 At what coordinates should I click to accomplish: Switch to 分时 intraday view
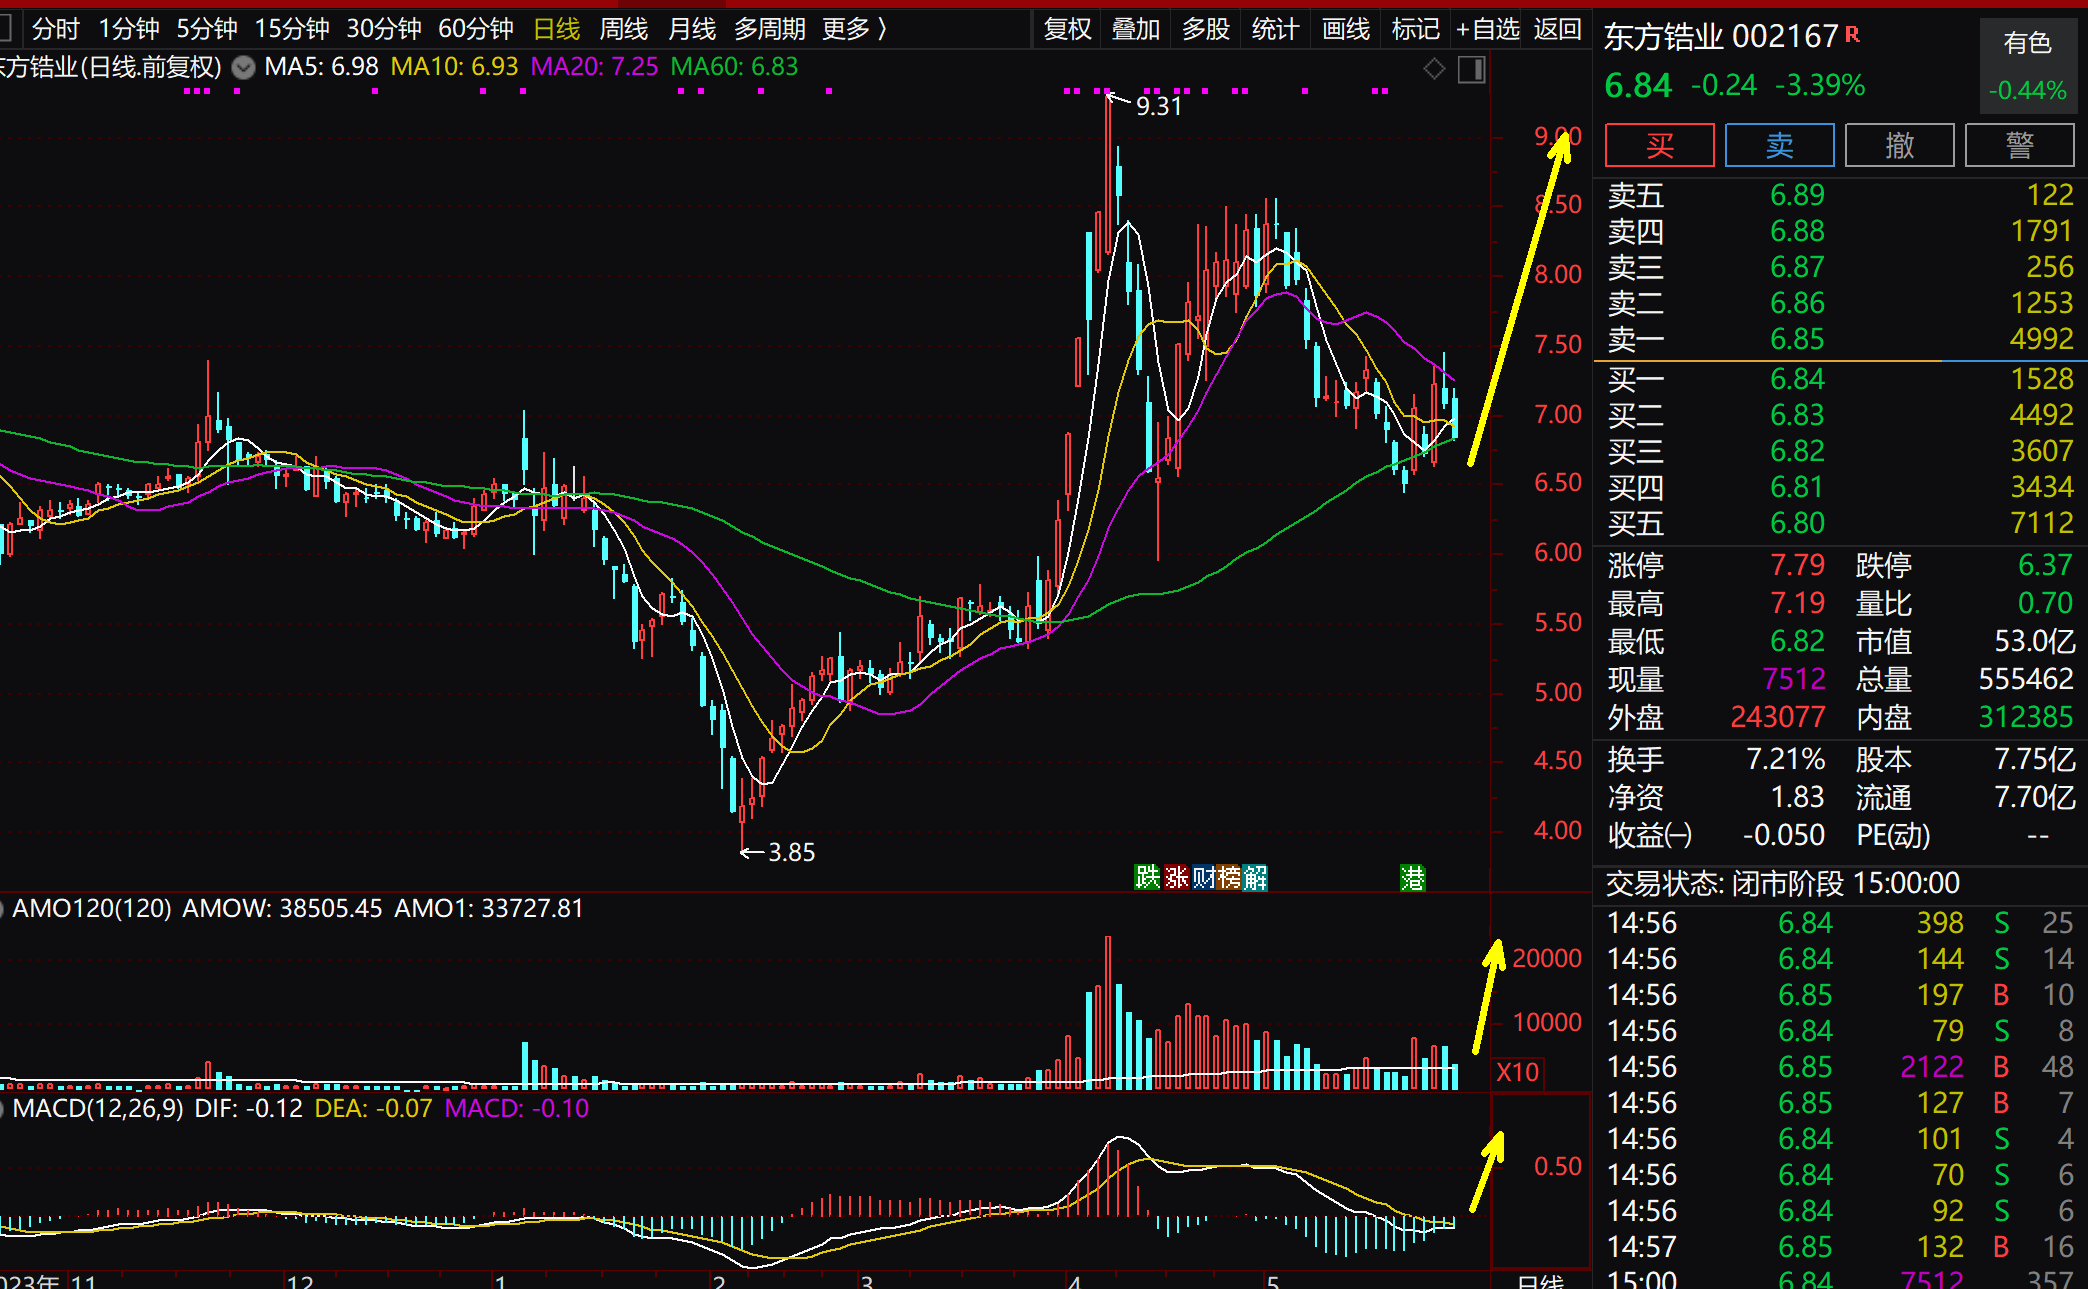55,29
